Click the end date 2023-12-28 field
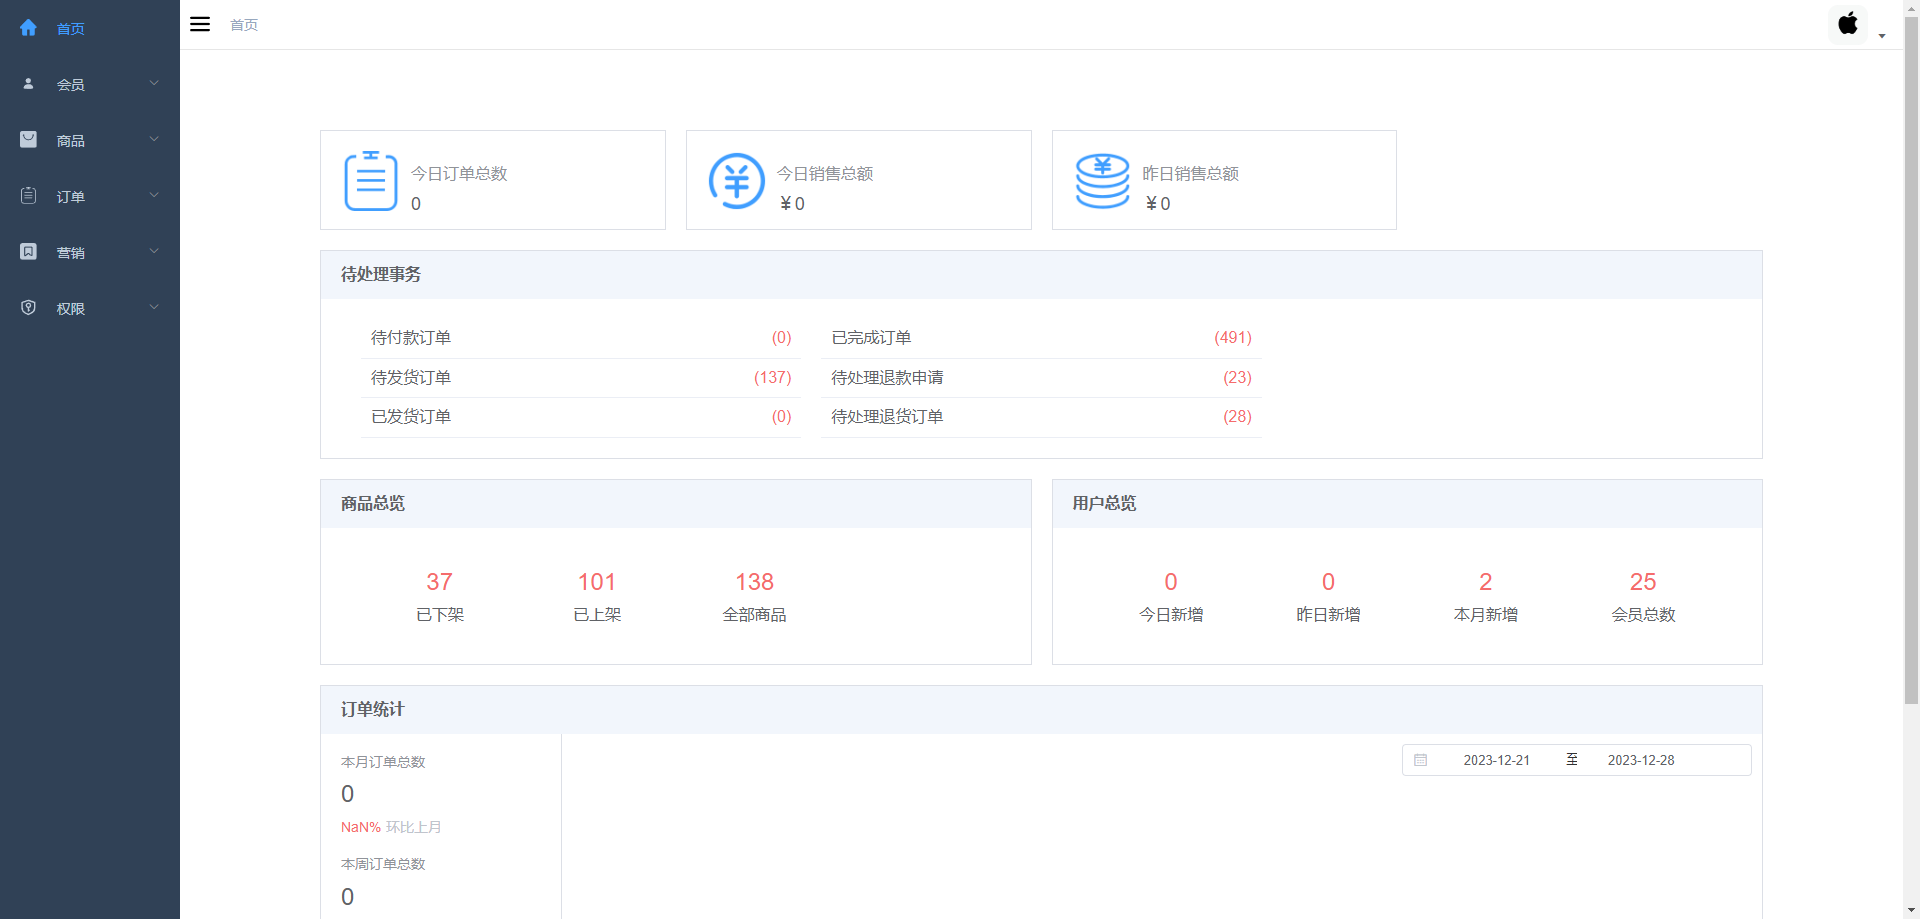The width and height of the screenshot is (1920, 919). pyautogui.click(x=1641, y=760)
